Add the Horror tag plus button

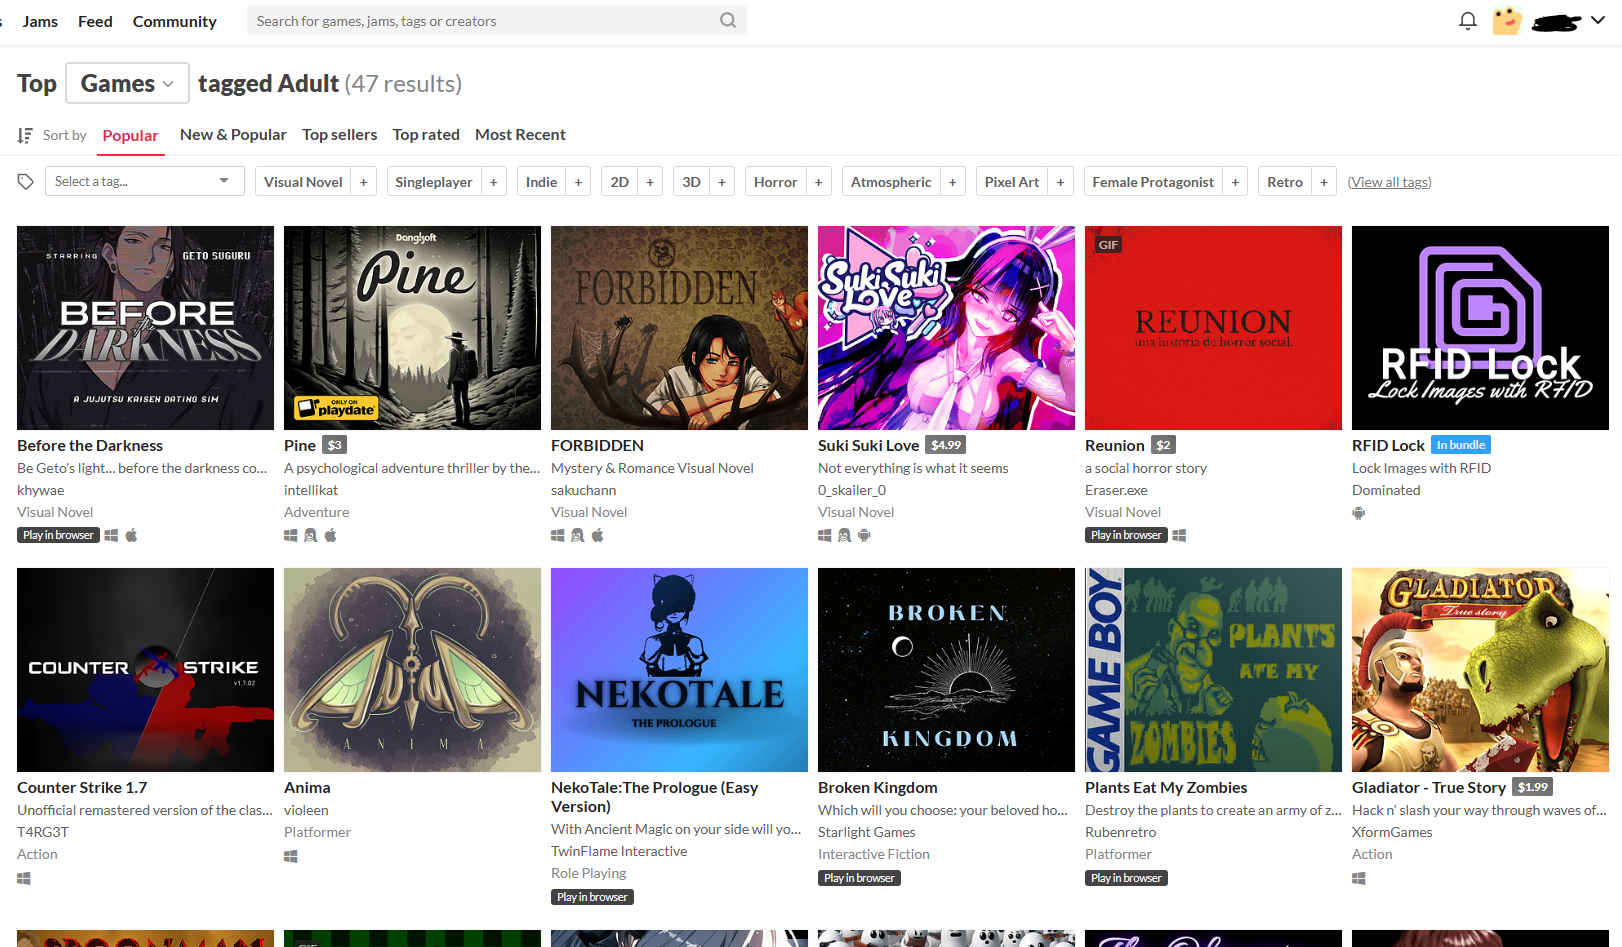pyautogui.click(x=818, y=182)
